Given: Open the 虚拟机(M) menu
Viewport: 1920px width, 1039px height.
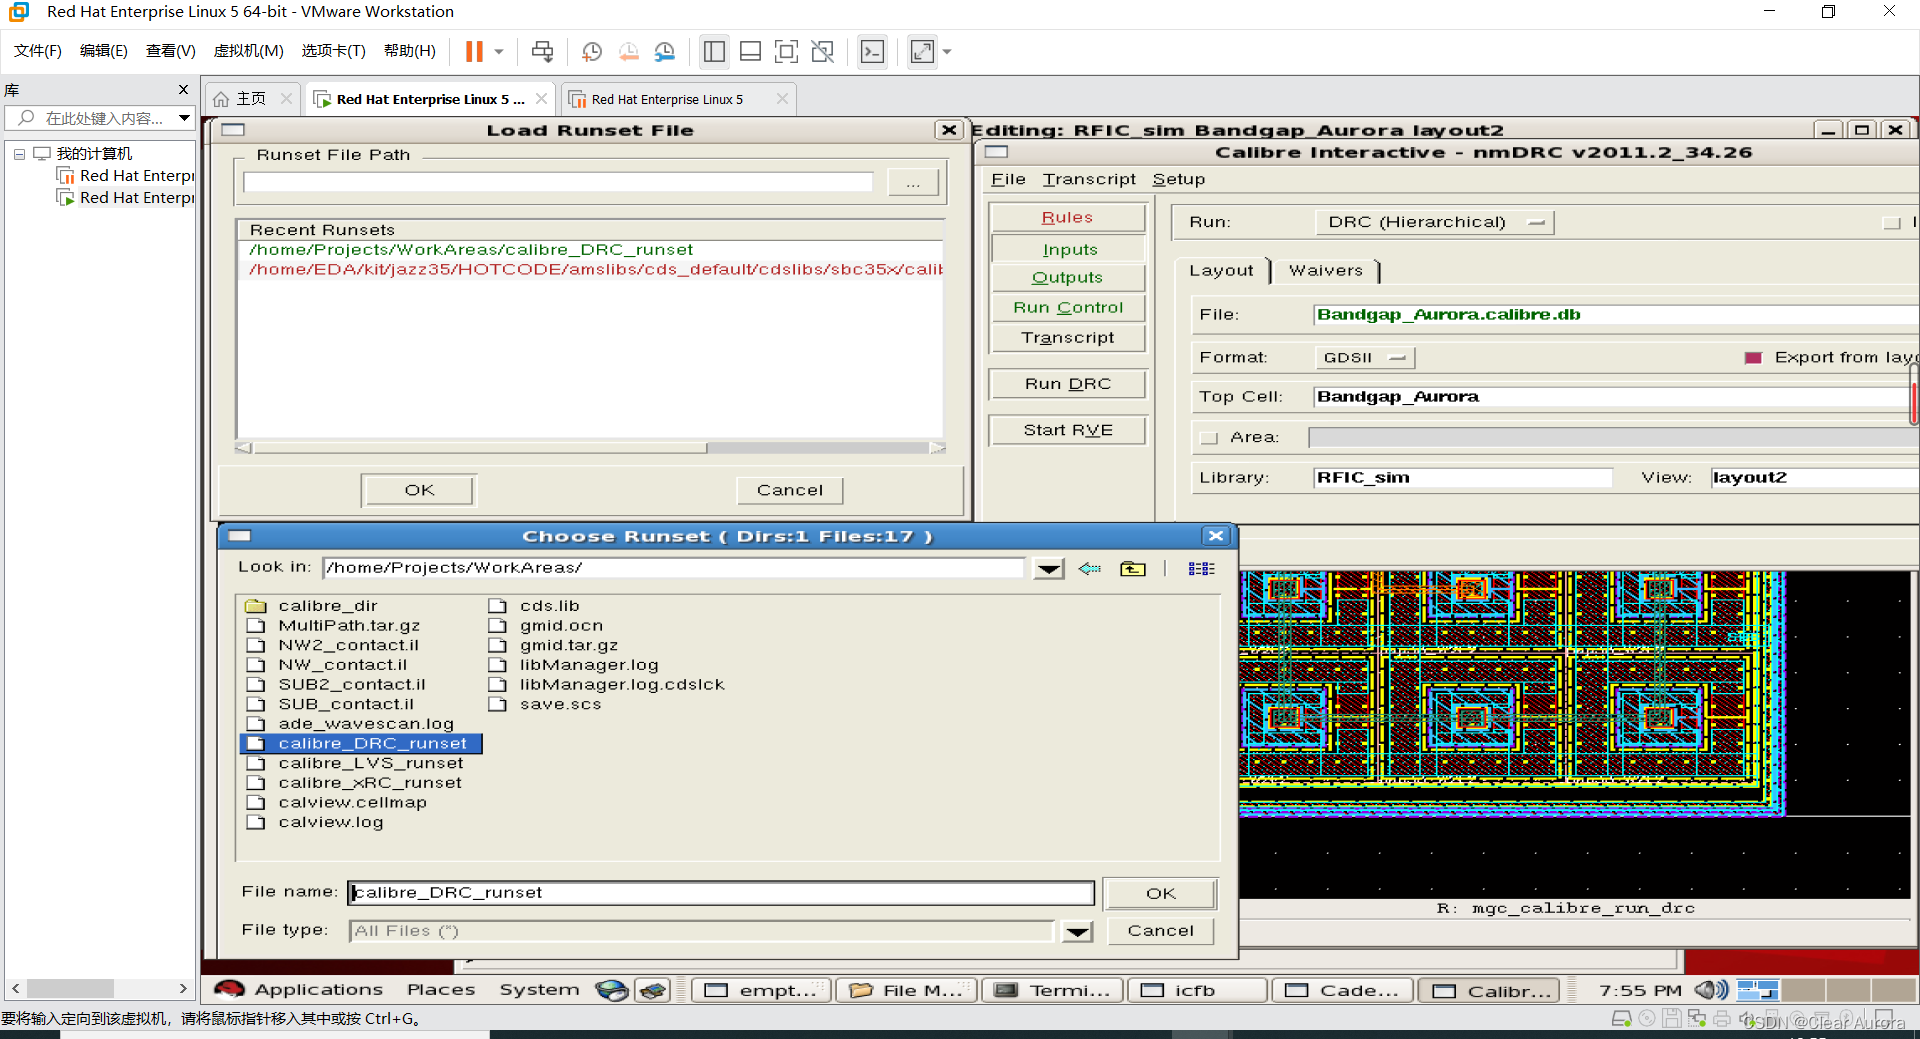Looking at the screenshot, I should coord(248,51).
